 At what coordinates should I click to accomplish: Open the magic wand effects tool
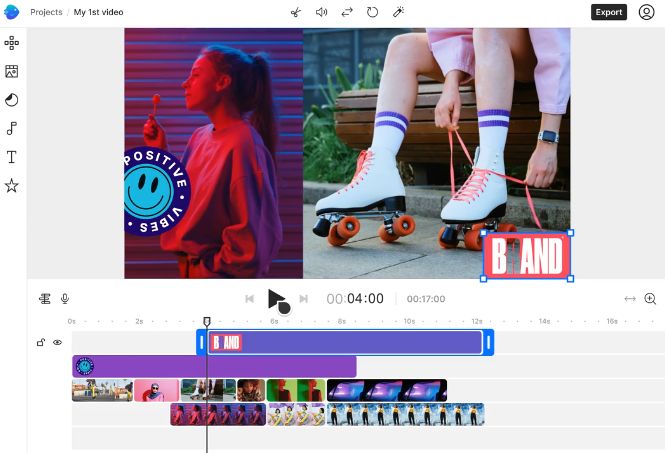pyautogui.click(x=398, y=12)
